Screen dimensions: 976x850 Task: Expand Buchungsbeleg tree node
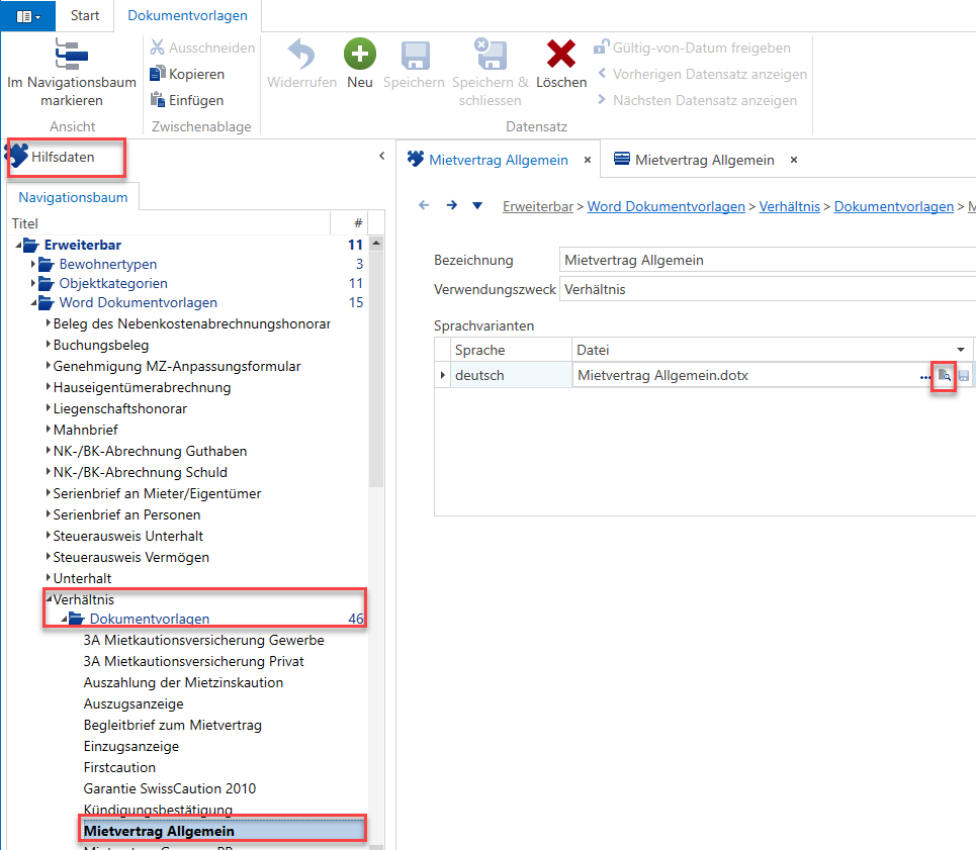tap(48, 344)
